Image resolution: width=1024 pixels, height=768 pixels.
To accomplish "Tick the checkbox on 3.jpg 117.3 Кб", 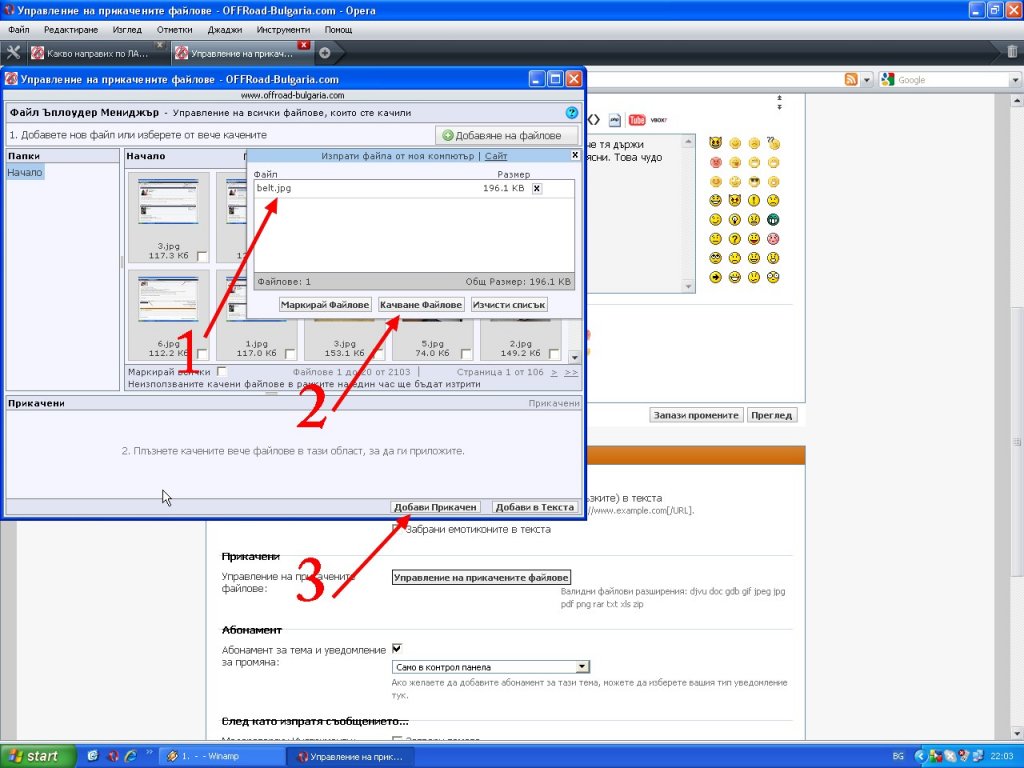I will coord(202,256).
